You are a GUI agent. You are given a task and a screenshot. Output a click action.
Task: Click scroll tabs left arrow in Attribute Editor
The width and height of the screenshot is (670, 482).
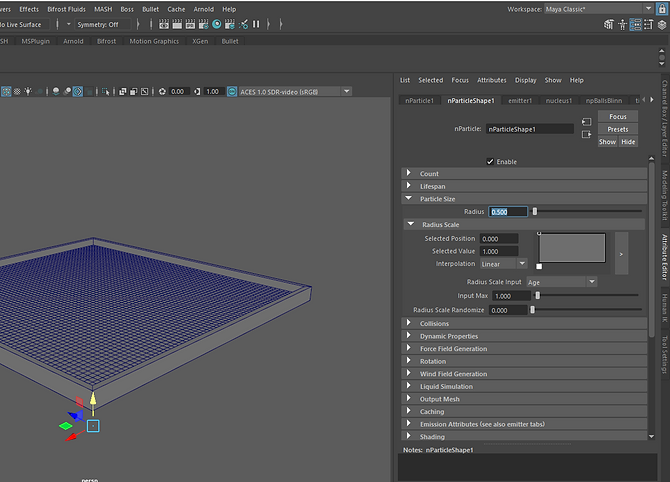[x=644, y=100]
